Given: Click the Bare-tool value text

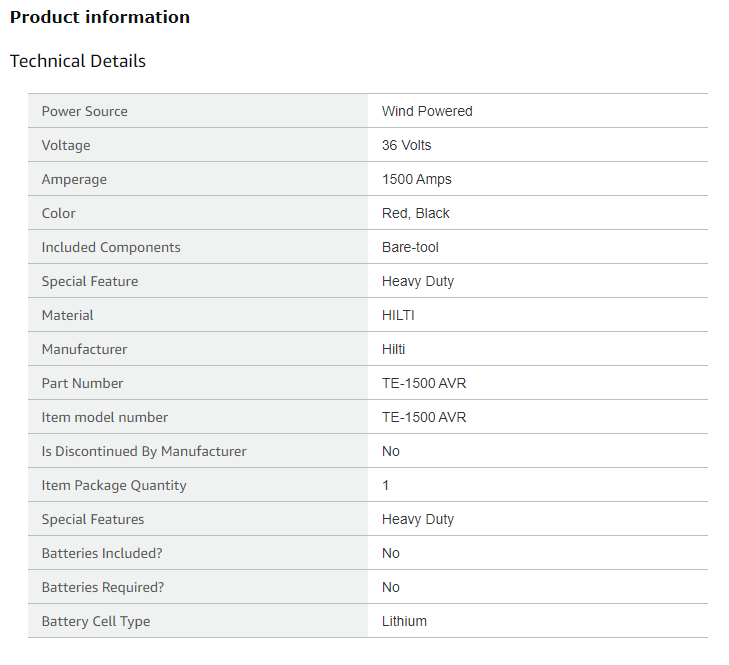Looking at the screenshot, I should 410,247.
